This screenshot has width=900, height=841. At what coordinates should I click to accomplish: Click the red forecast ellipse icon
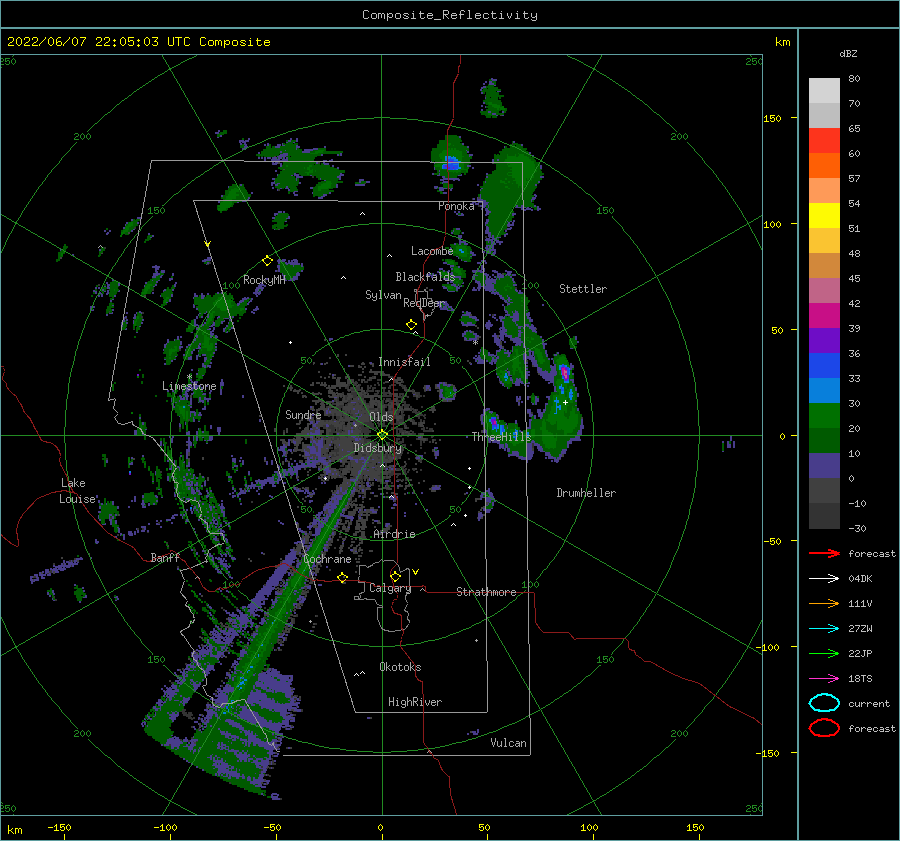click(x=824, y=728)
